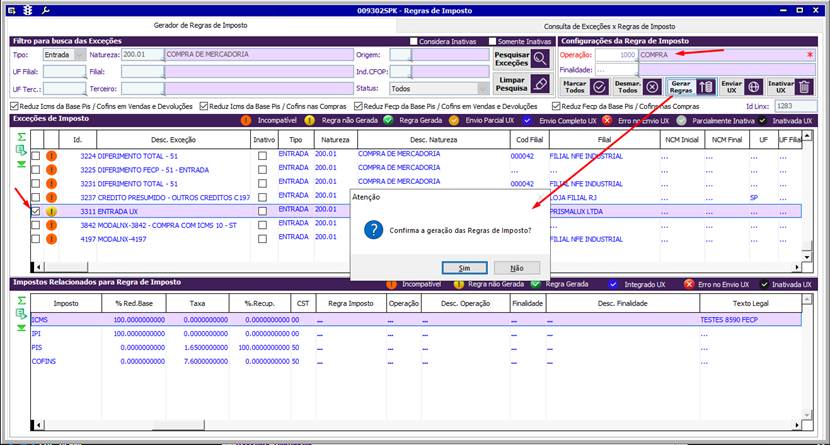Viewport: 830px width, 445px height.
Task: Switch to Consulta de Exceções x Regras tab
Action: point(609,26)
